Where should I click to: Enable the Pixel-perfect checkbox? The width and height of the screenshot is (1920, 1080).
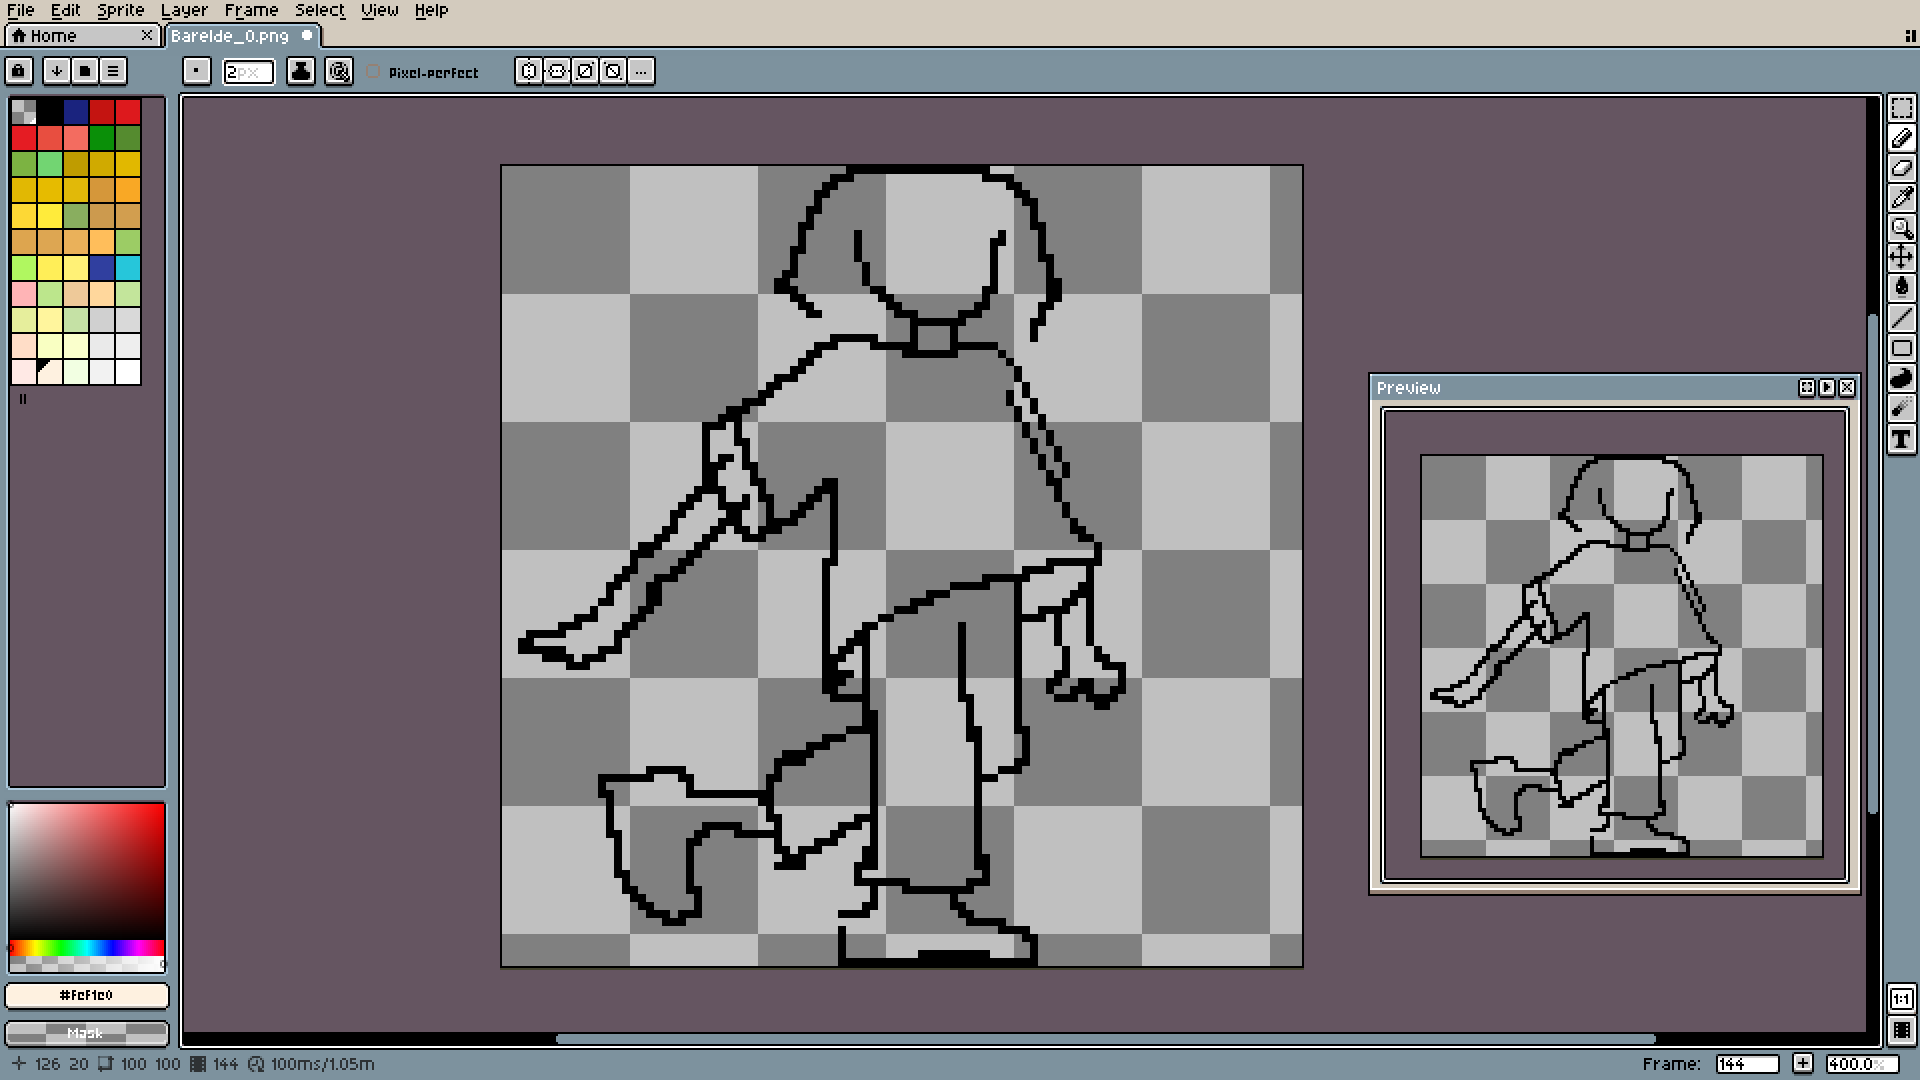374,72
